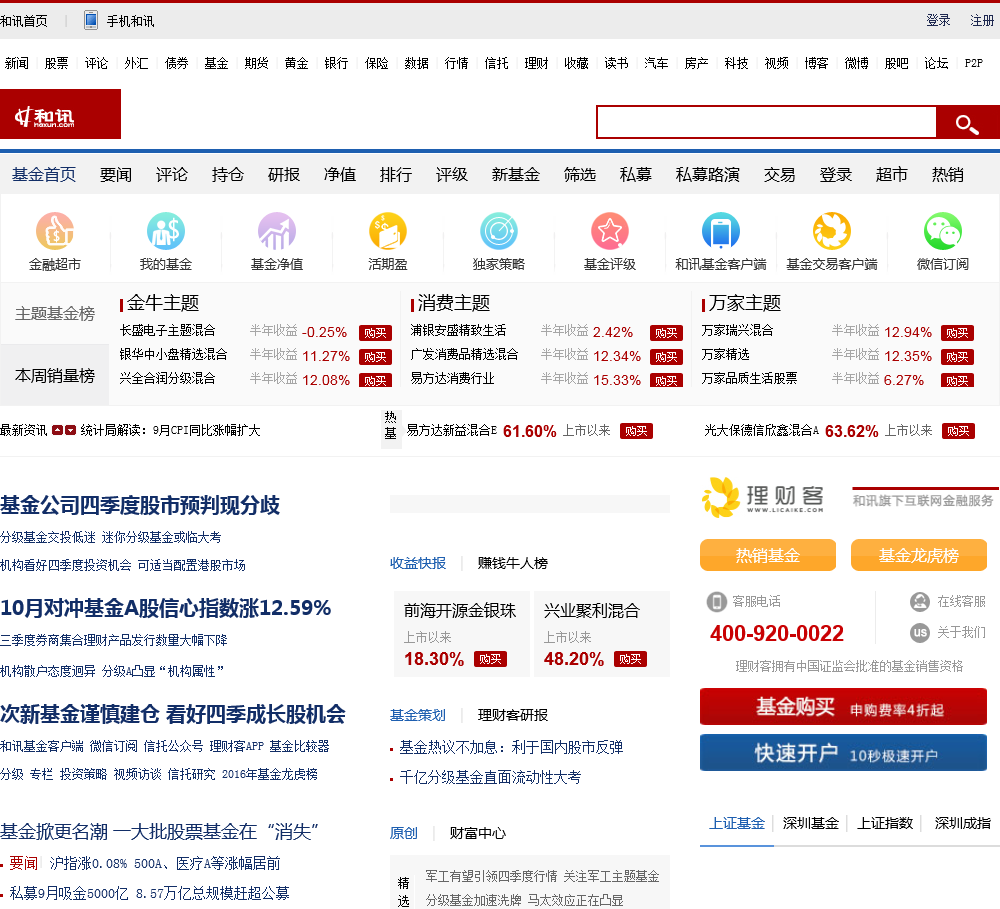Buy 前海开源金银珠 via 购买 button
Screen dimensions: 1000x909
[x=490, y=659]
